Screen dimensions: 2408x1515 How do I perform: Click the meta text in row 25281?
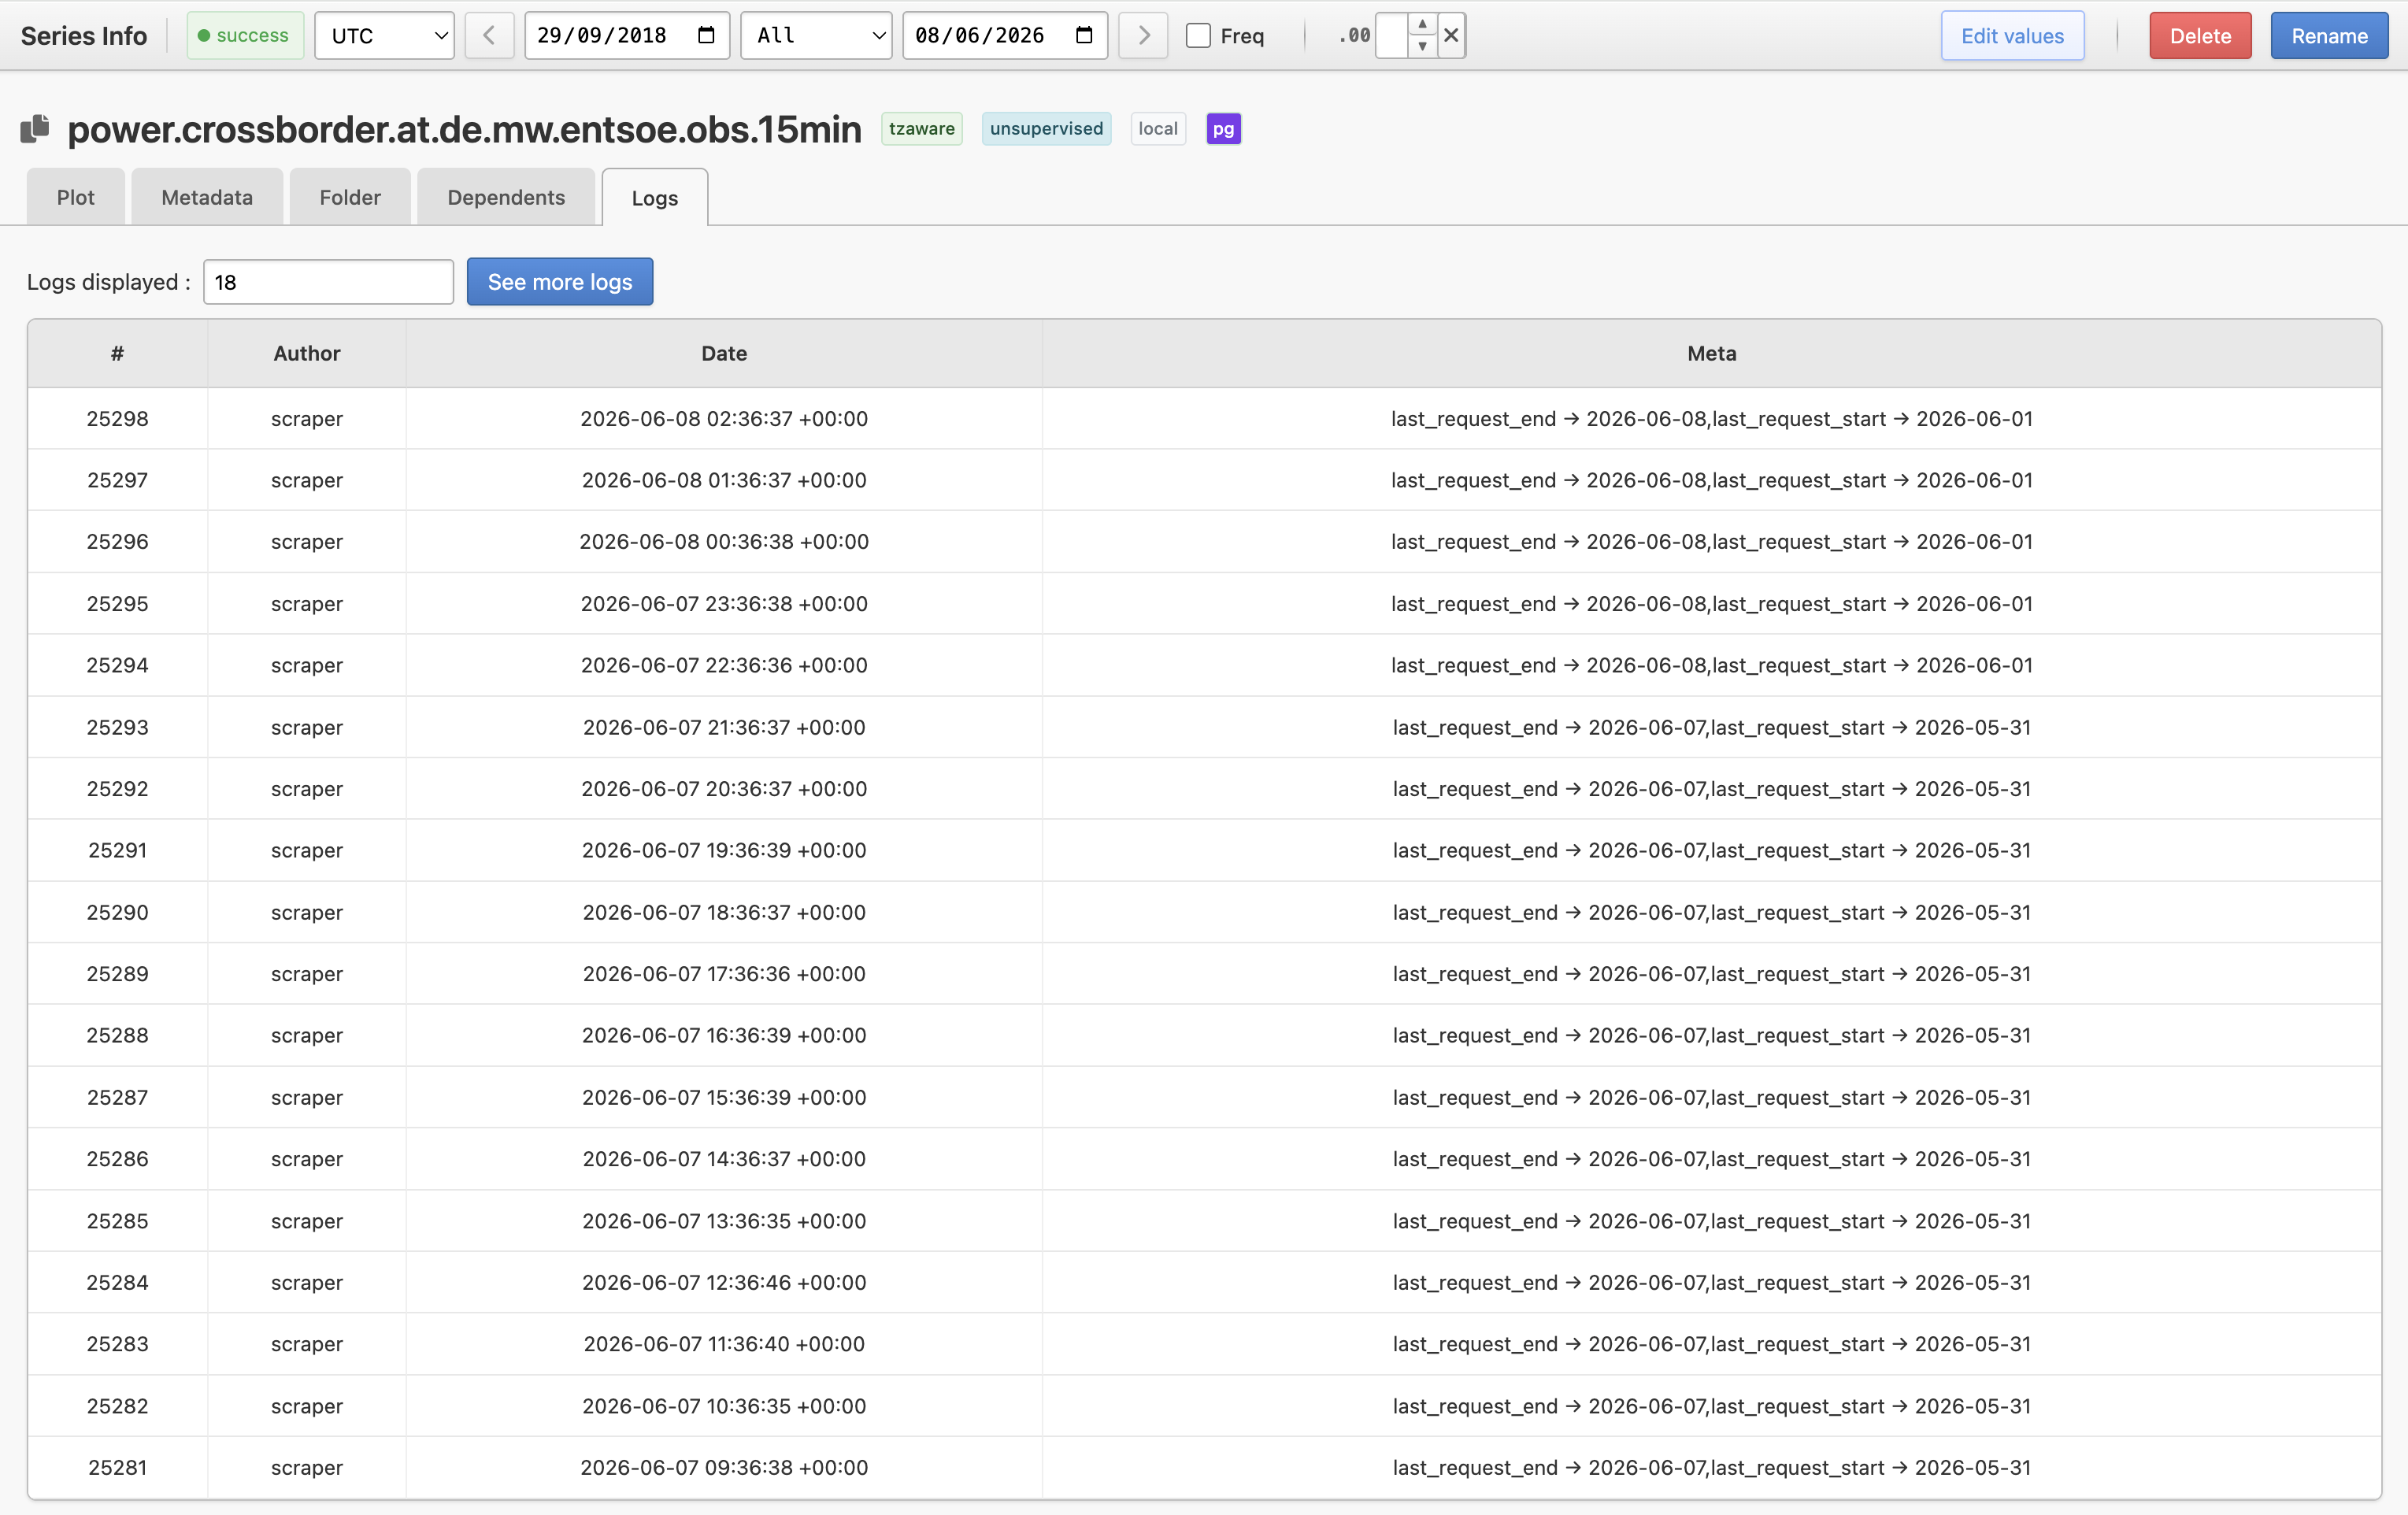(x=1711, y=1468)
